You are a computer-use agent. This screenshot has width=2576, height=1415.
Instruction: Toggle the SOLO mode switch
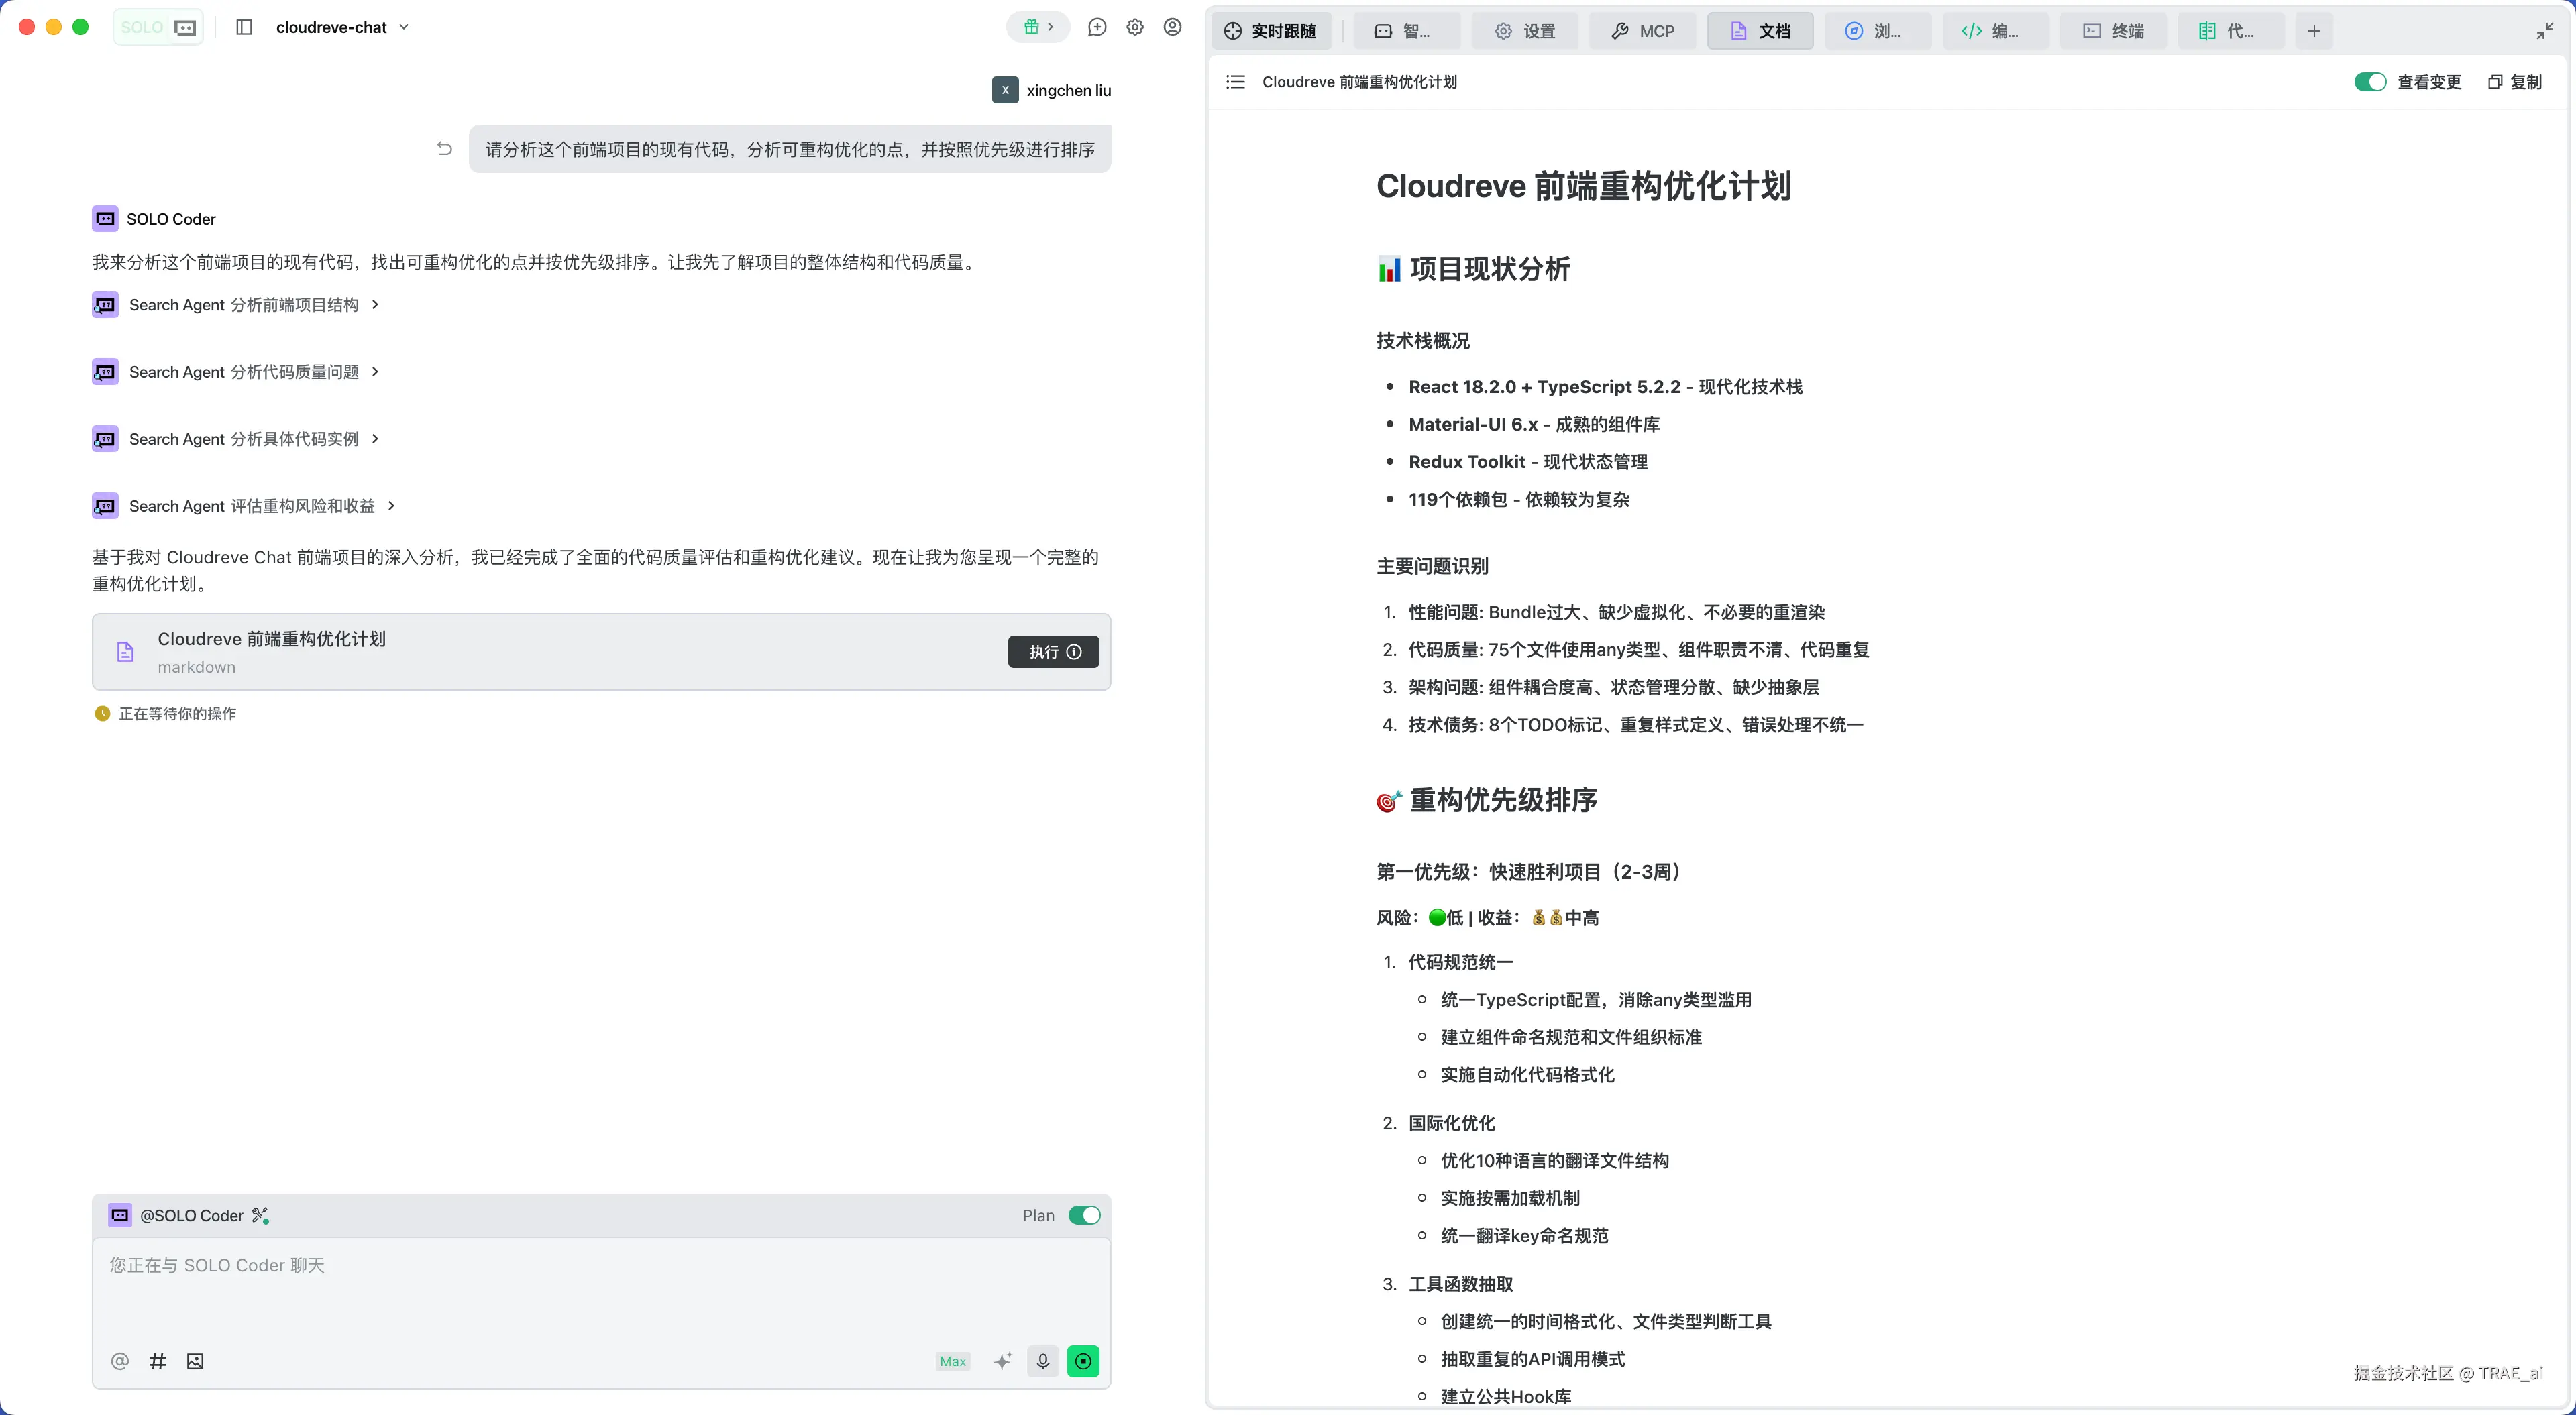pos(159,27)
